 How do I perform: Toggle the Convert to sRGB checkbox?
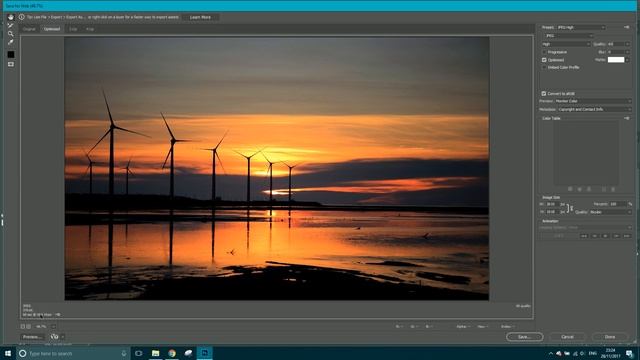click(x=544, y=93)
